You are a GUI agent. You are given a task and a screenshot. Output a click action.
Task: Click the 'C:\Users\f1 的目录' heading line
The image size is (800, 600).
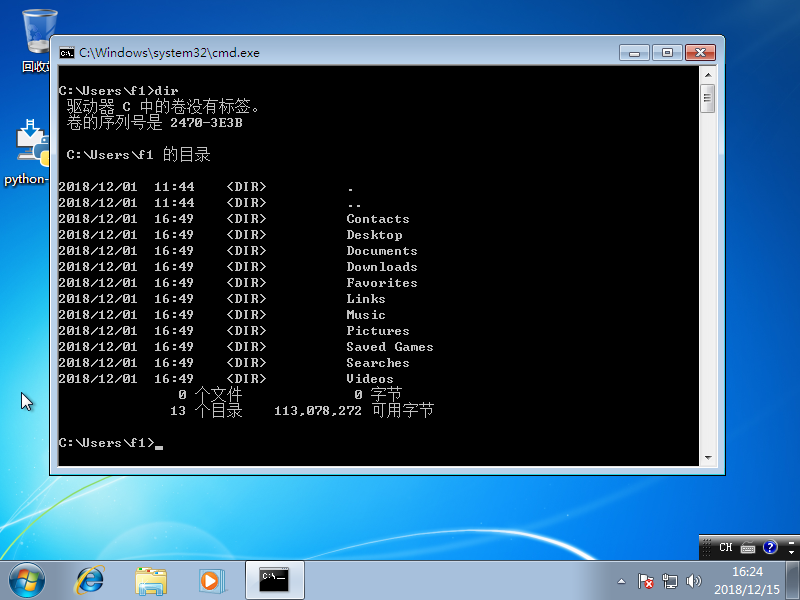pyautogui.click(x=138, y=155)
